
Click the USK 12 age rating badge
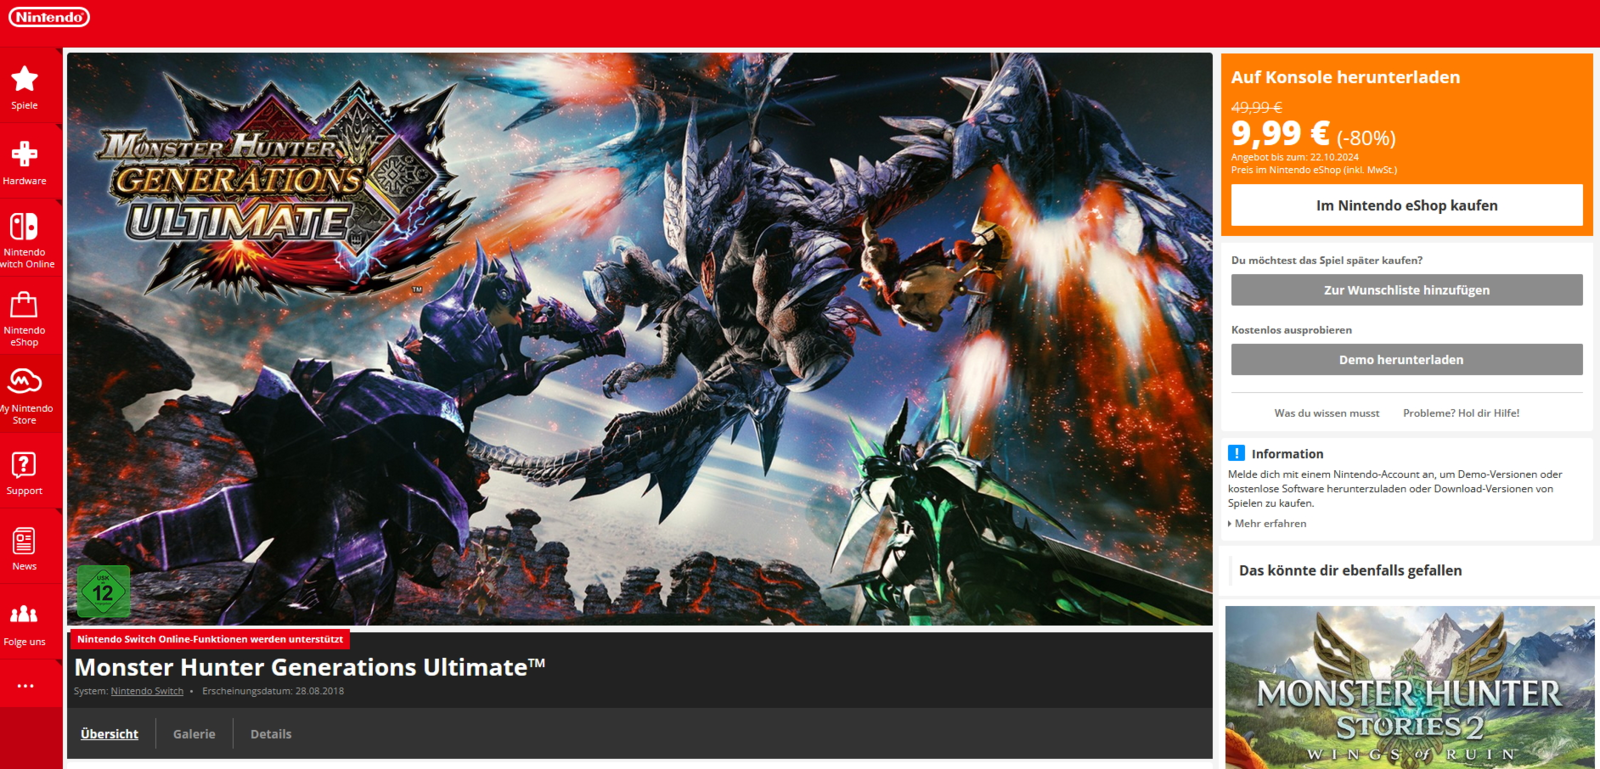point(103,591)
